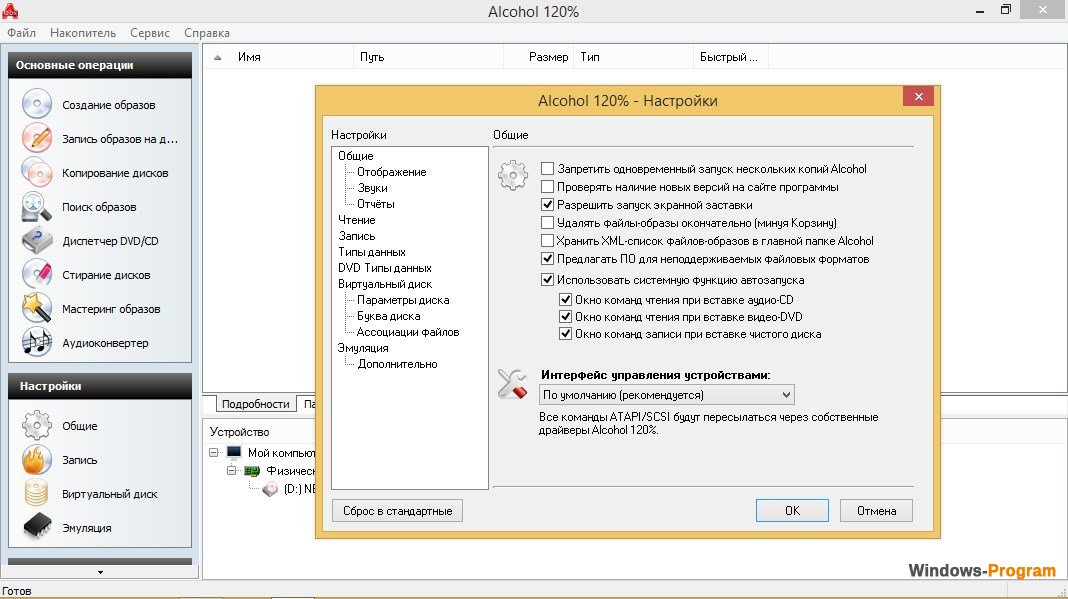1068x599 pixels.
Task: Close the Настройки dialog with X
Action: (918, 96)
